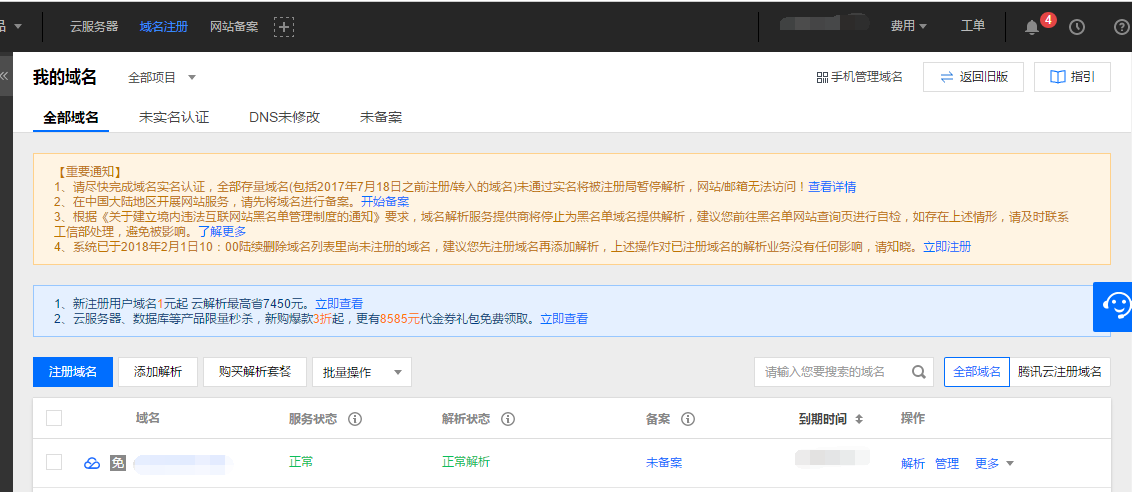Open the 批量操作 dropdown

[362, 372]
